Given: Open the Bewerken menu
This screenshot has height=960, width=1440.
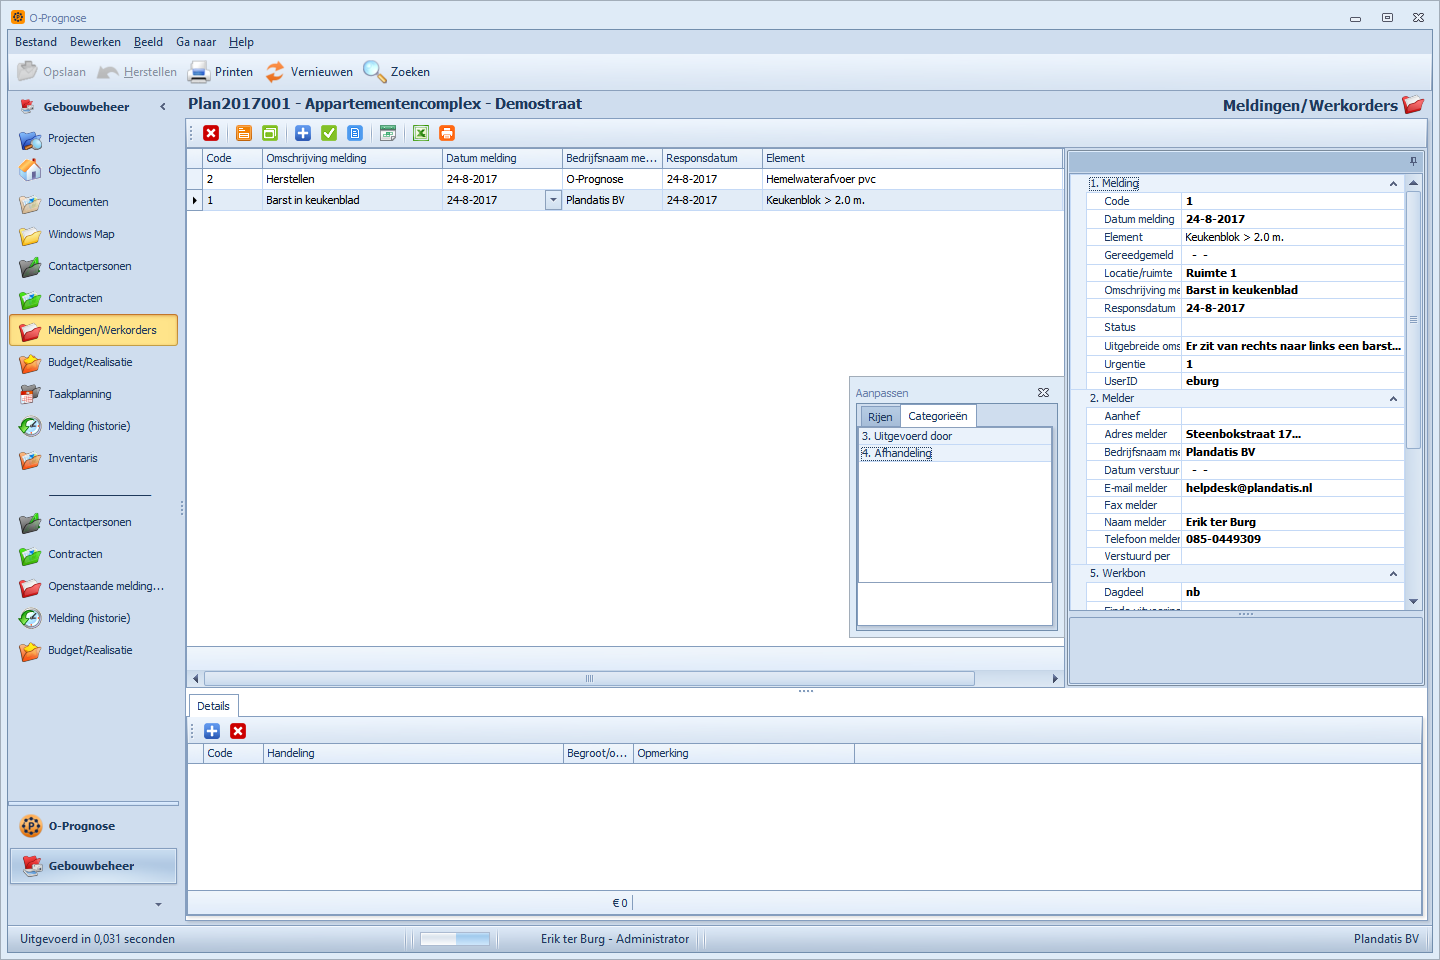Looking at the screenshot, I should 95,42.
